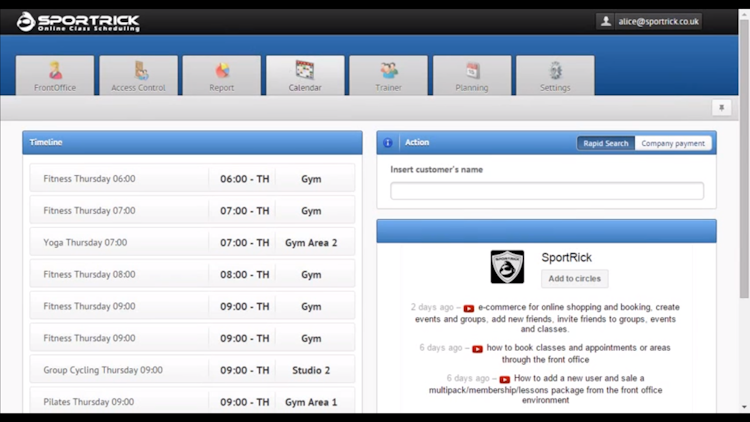750x422 pixels.
Task: Click the Gym Area 2 location cell
Action: pos(311,243)
